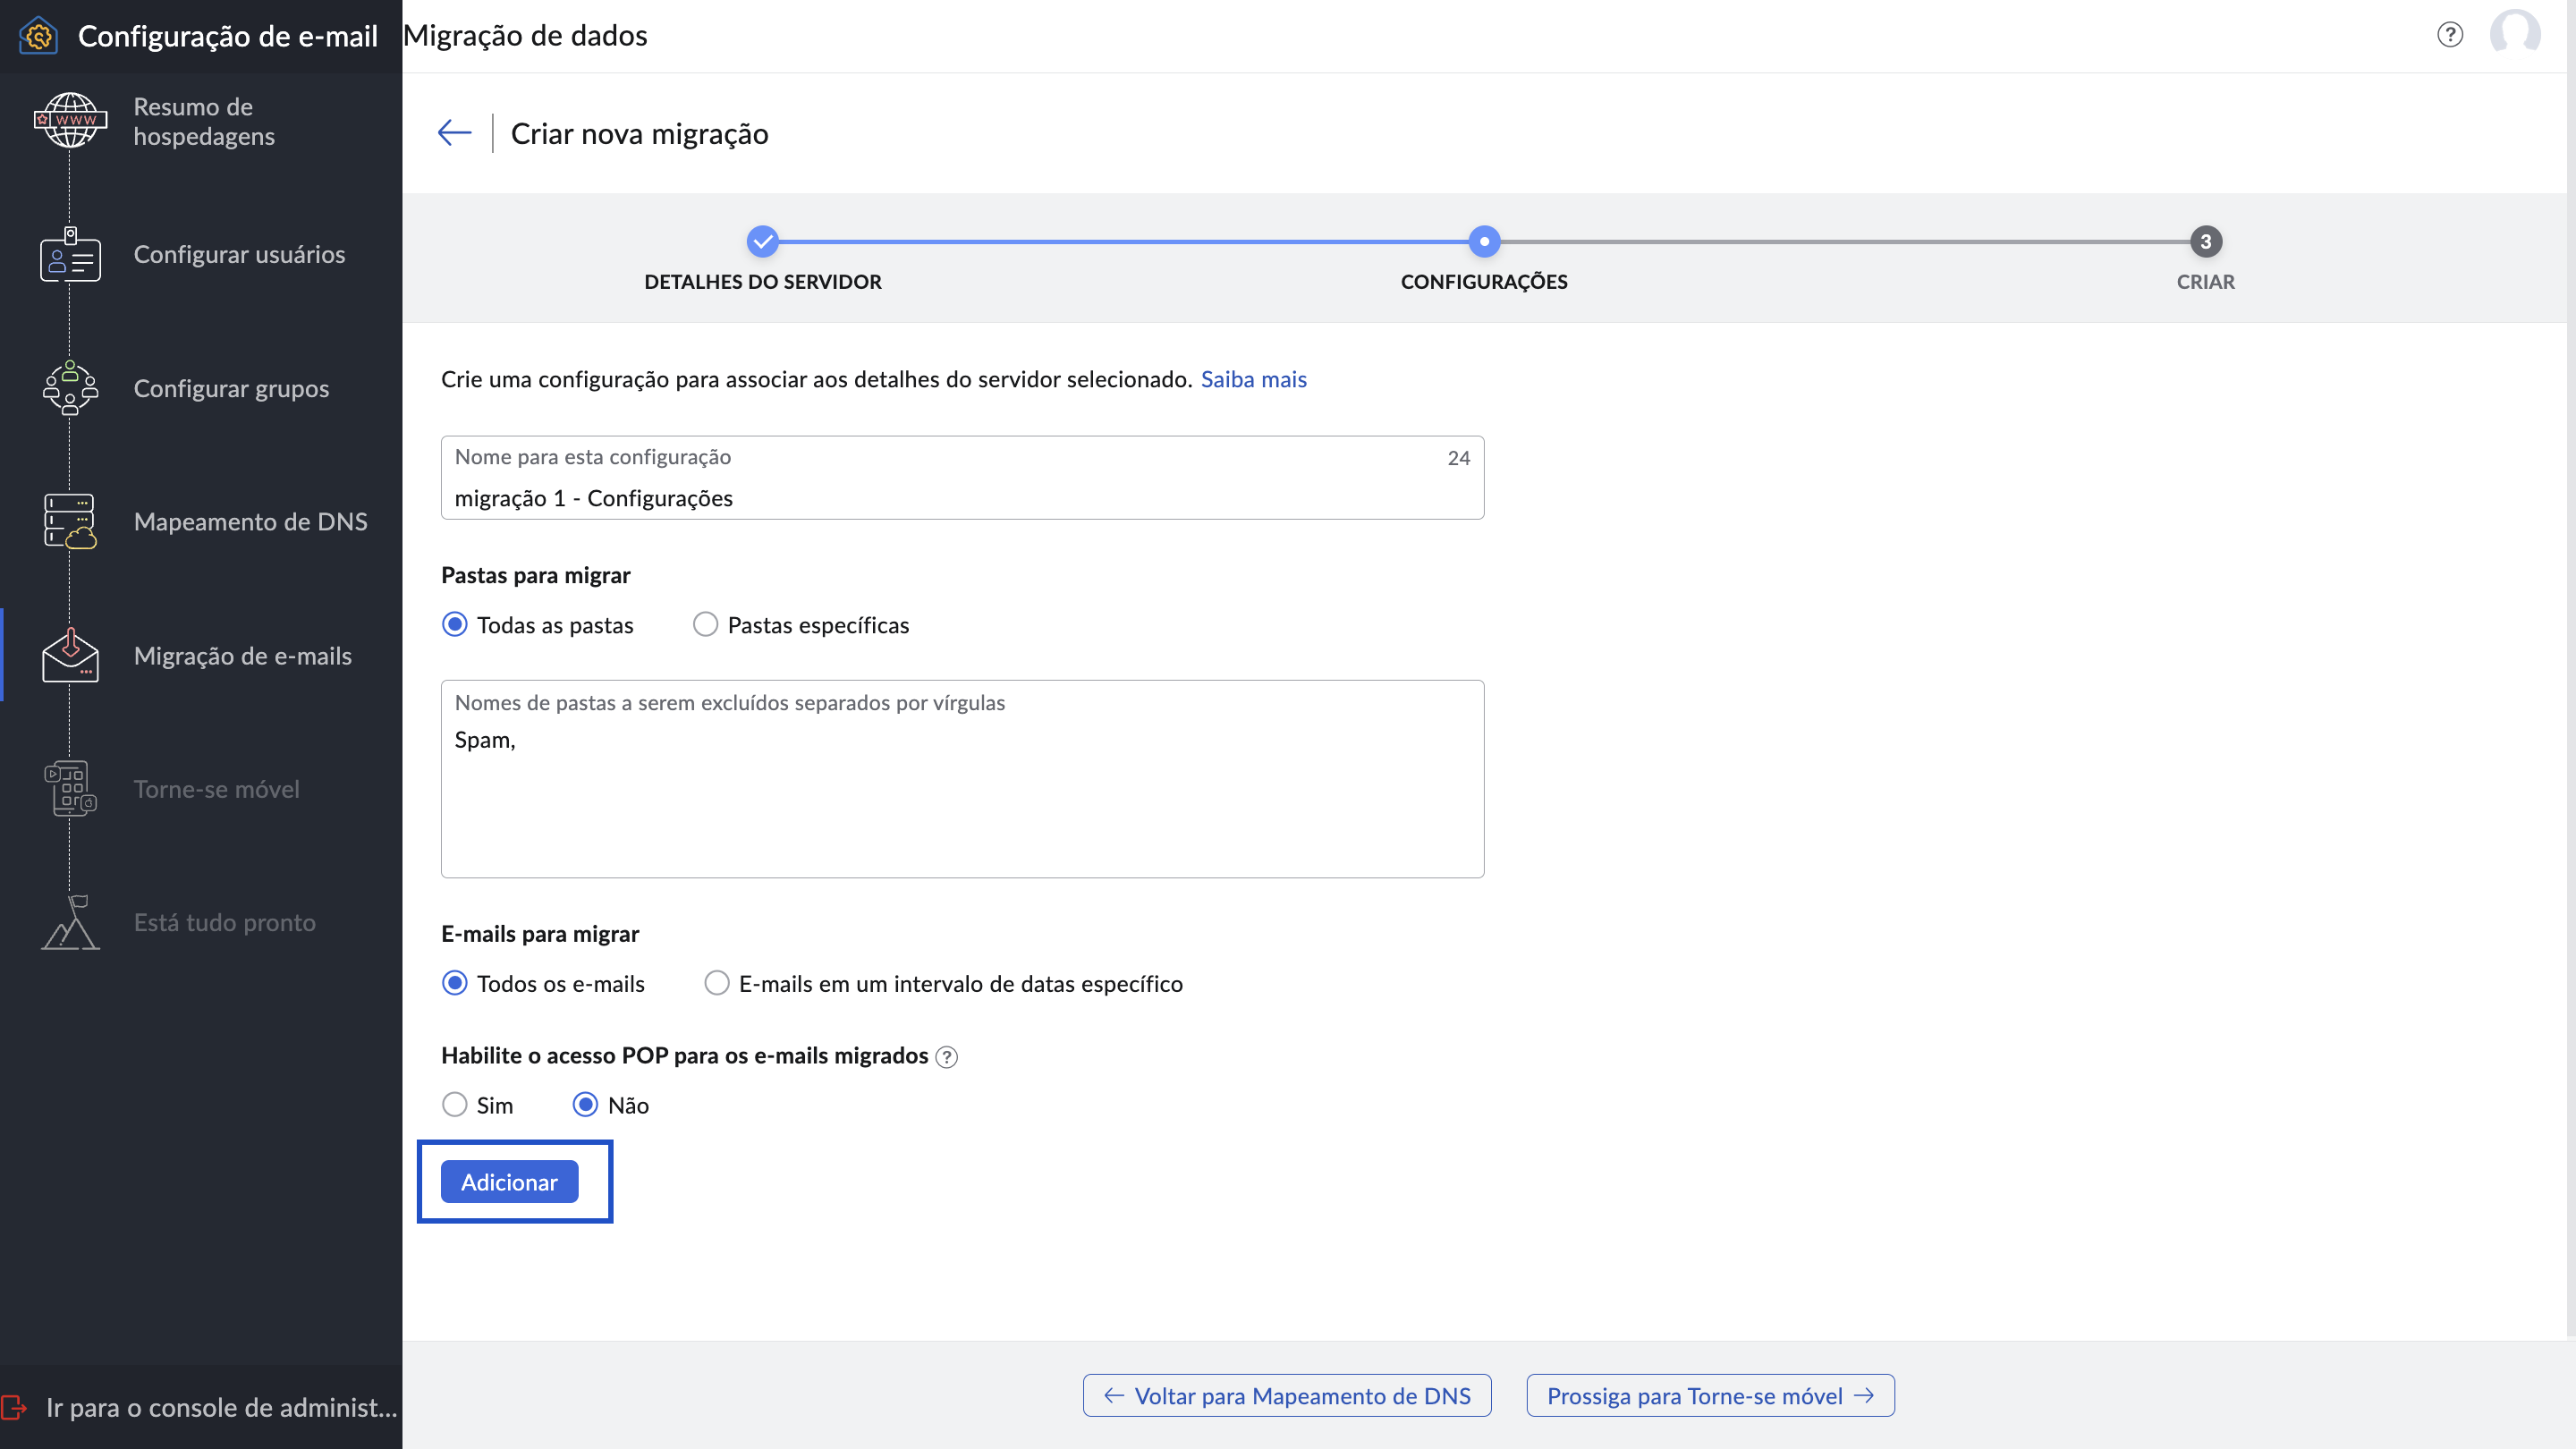The width and height of the screenshot is (2576, 1449).
Task: Click the admin console exit icon
Action: 14,1407
